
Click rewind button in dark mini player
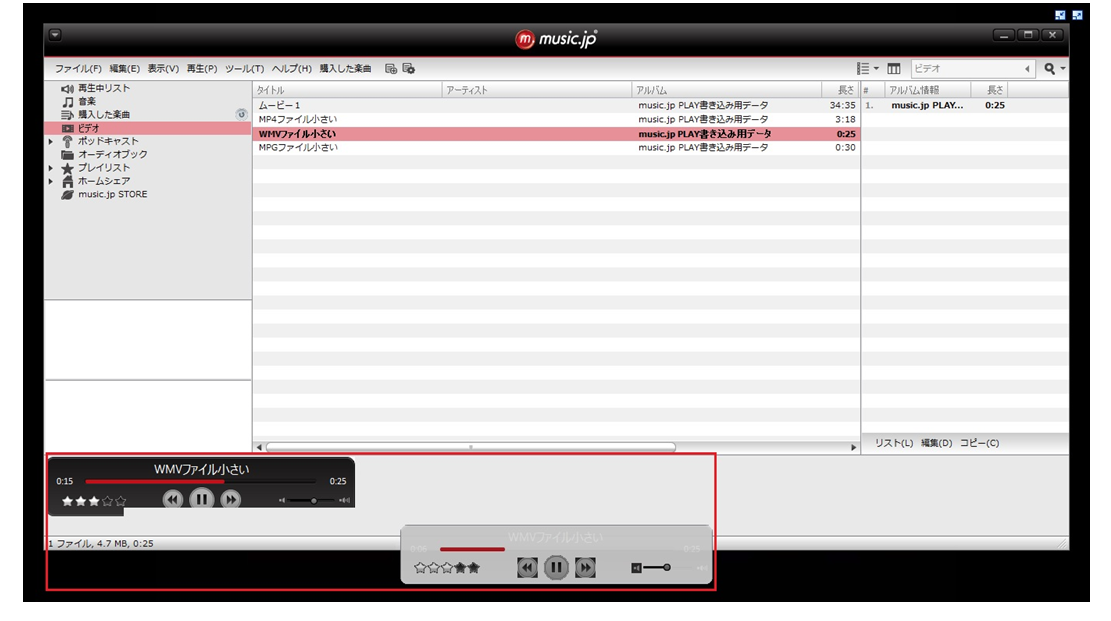173,499
